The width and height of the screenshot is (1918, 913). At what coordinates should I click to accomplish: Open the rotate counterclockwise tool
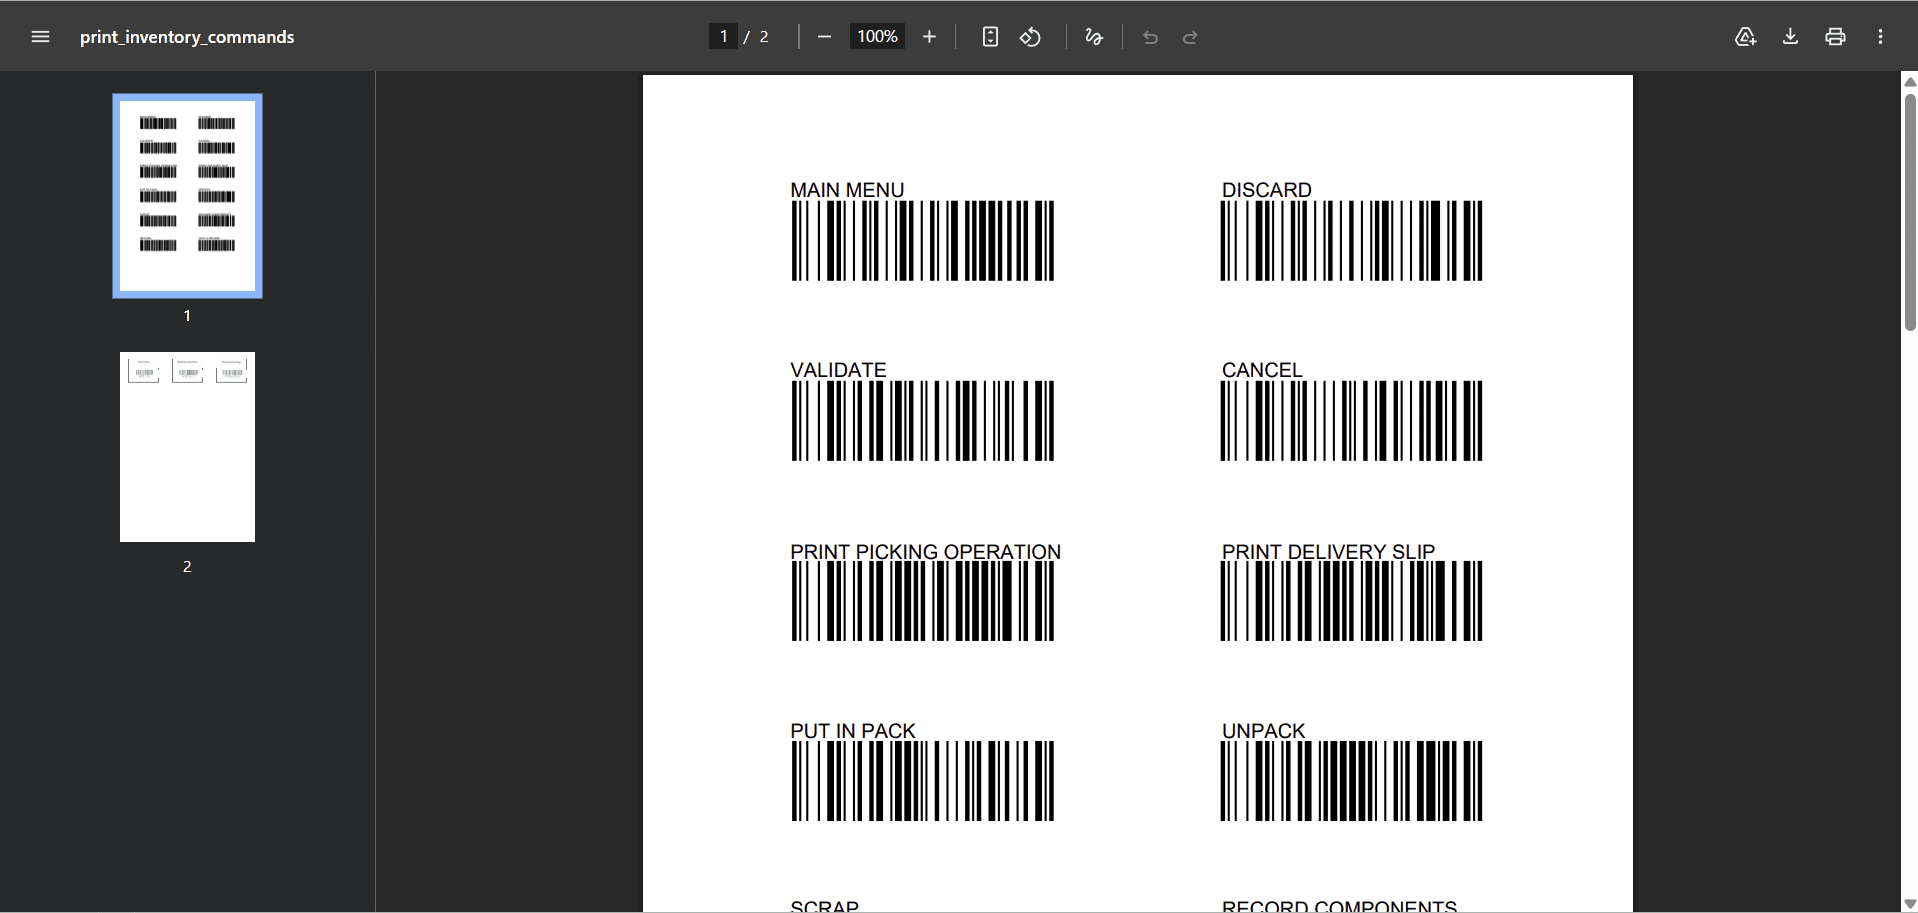pos(1031,37)
